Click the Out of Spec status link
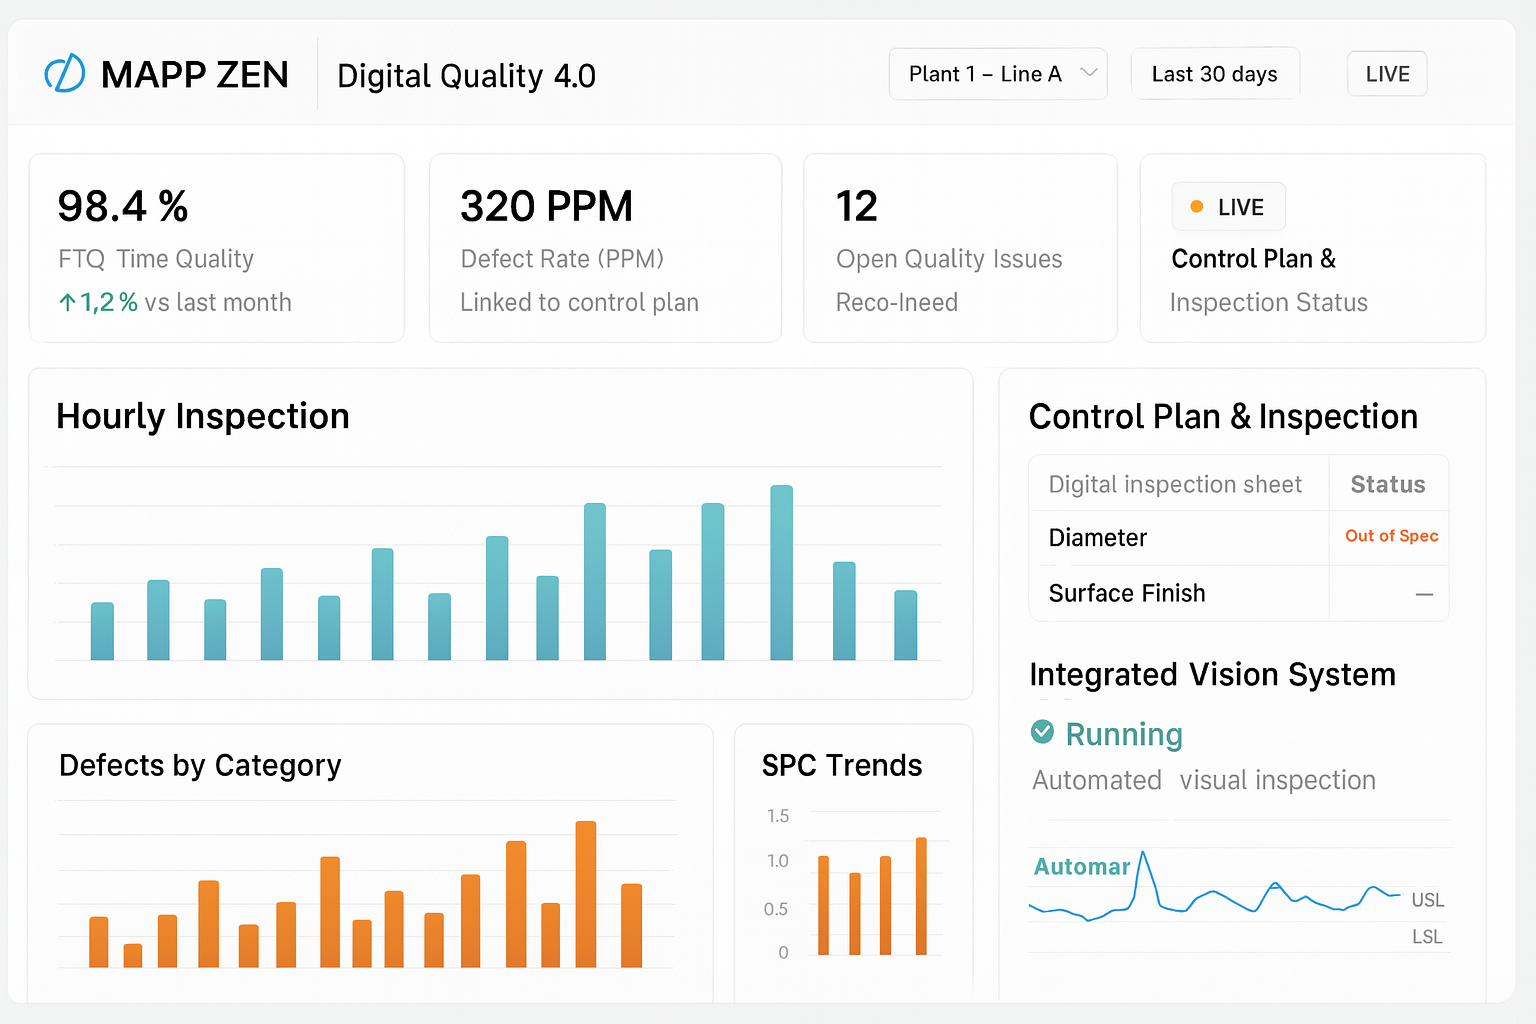The height and width of the screenshot is (1024, 1536). click(1391, 536)
